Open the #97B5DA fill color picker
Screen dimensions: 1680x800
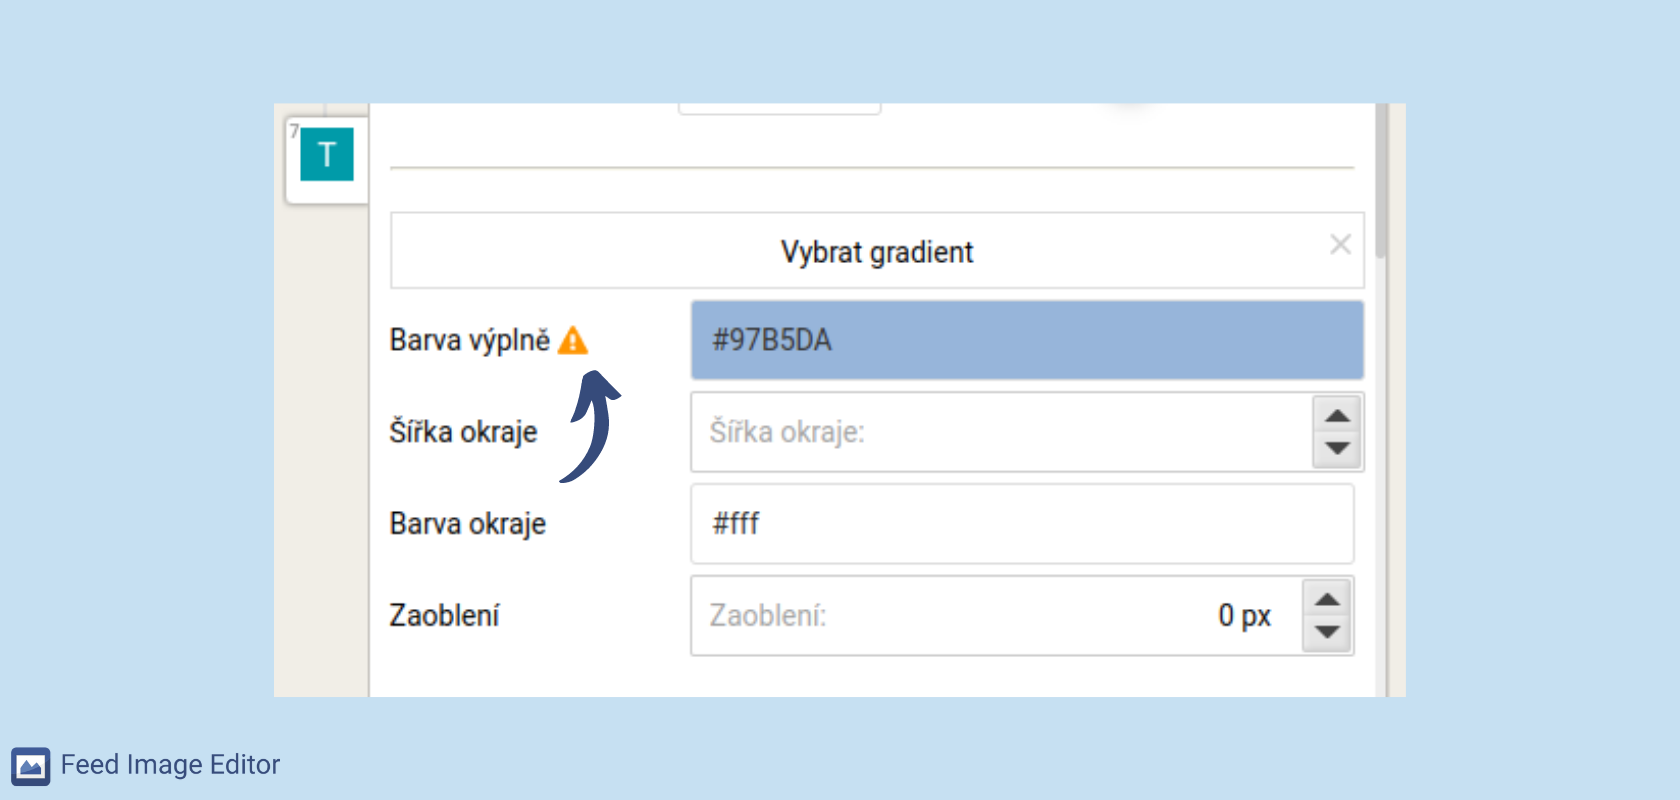click(1027, 340)
